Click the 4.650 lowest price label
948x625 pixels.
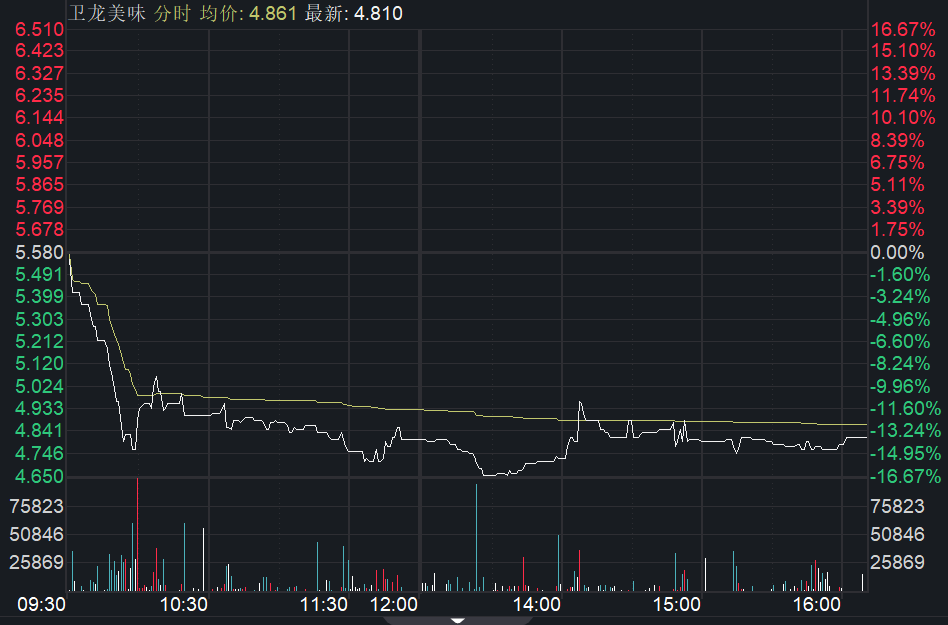pos(38,476)
